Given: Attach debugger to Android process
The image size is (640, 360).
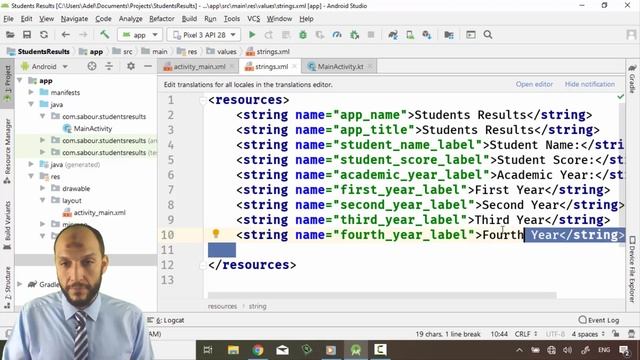Looking at the screenshot, I should [354, 35].
